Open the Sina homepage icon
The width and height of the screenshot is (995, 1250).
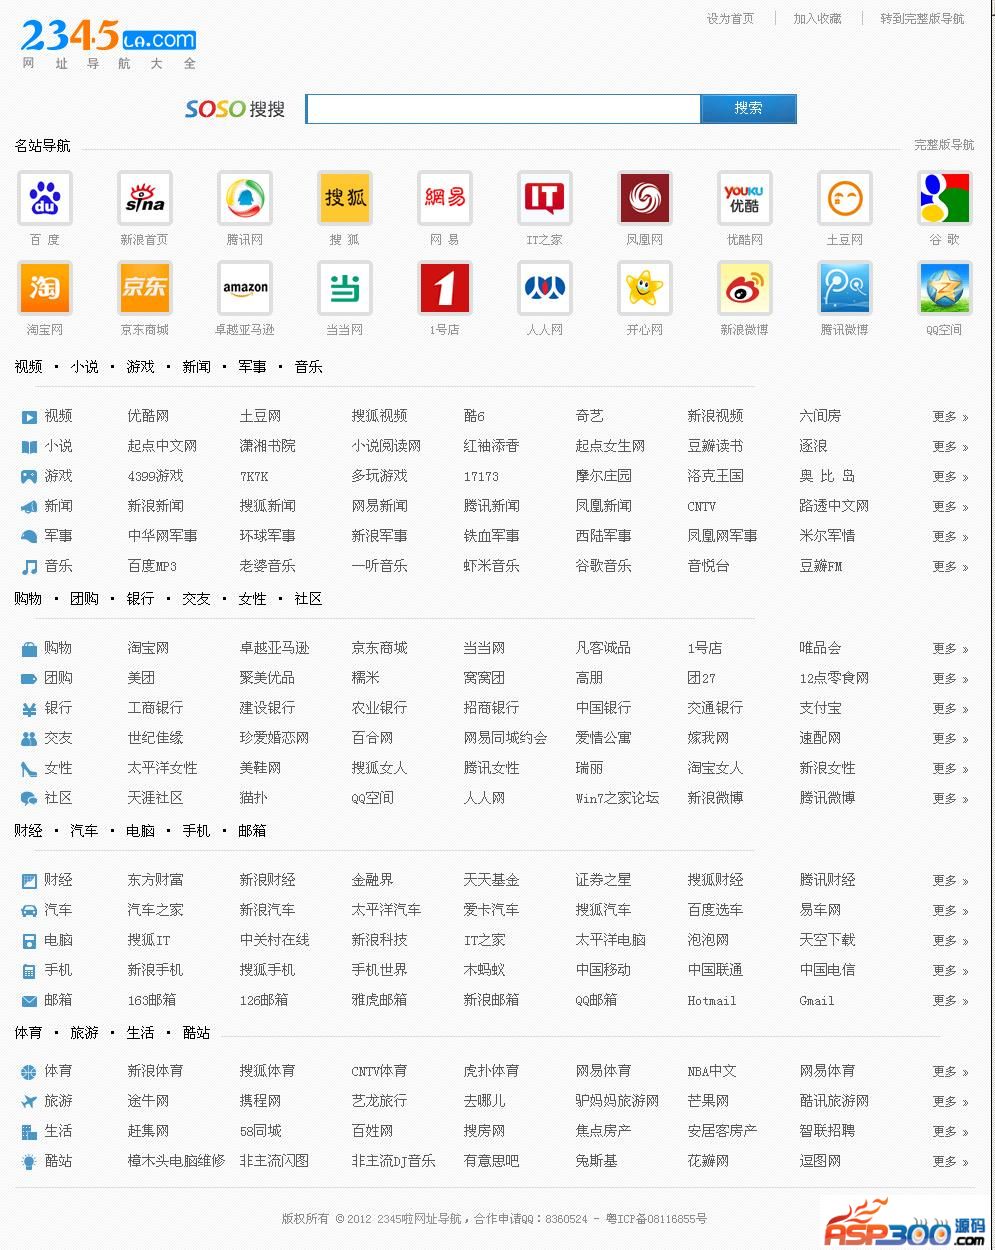tap(145, 198)
